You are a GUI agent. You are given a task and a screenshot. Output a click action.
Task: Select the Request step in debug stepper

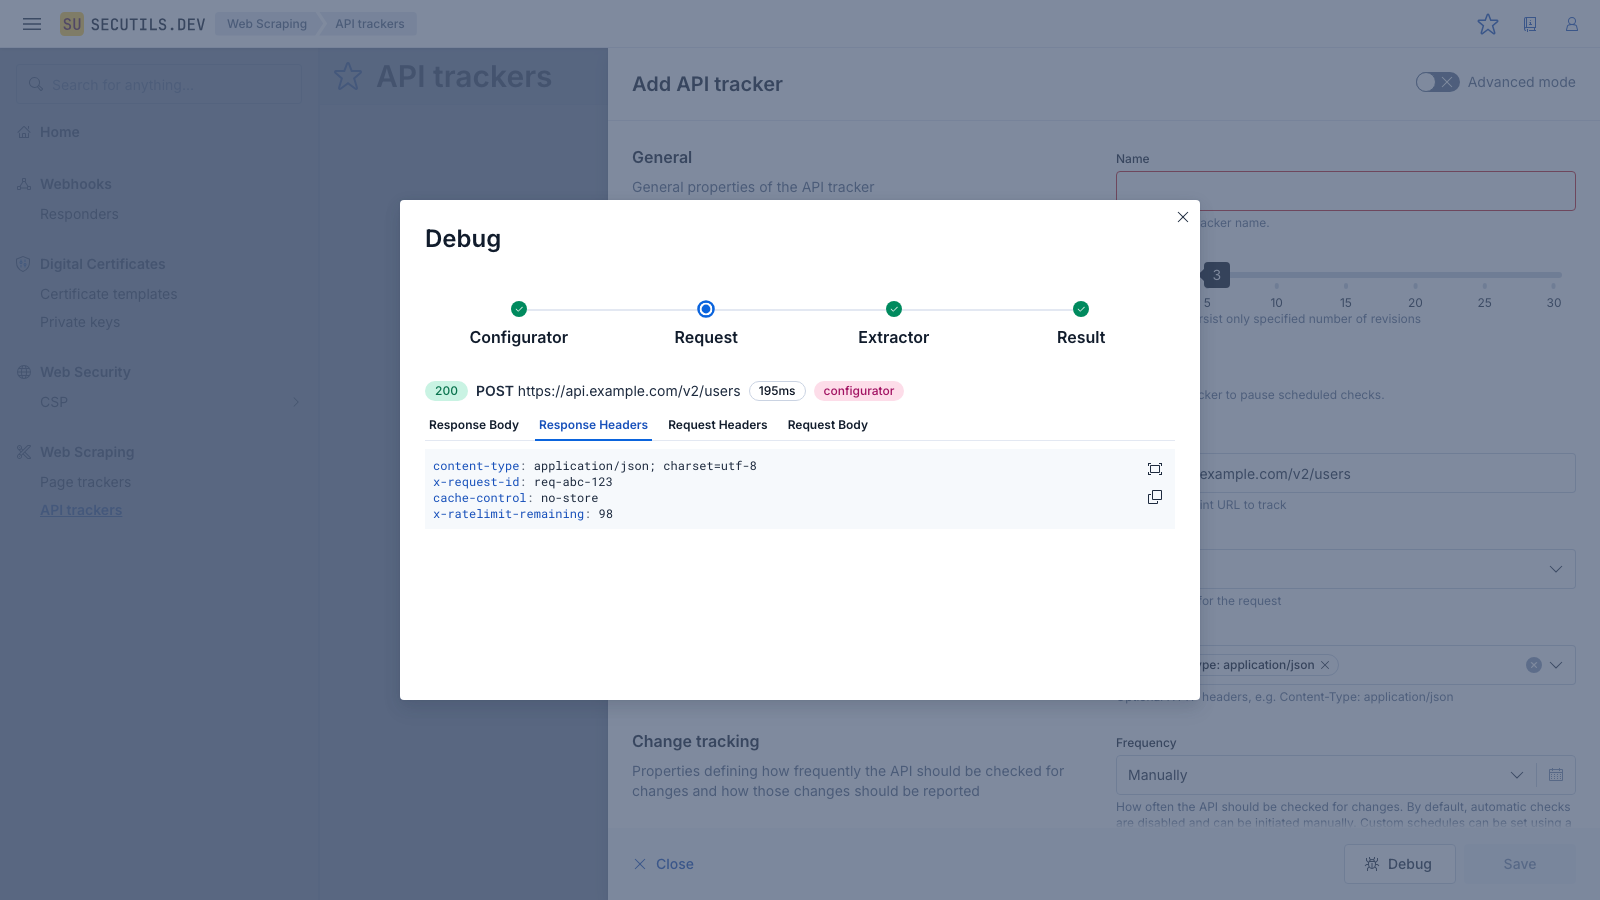(x=706, y=309)
